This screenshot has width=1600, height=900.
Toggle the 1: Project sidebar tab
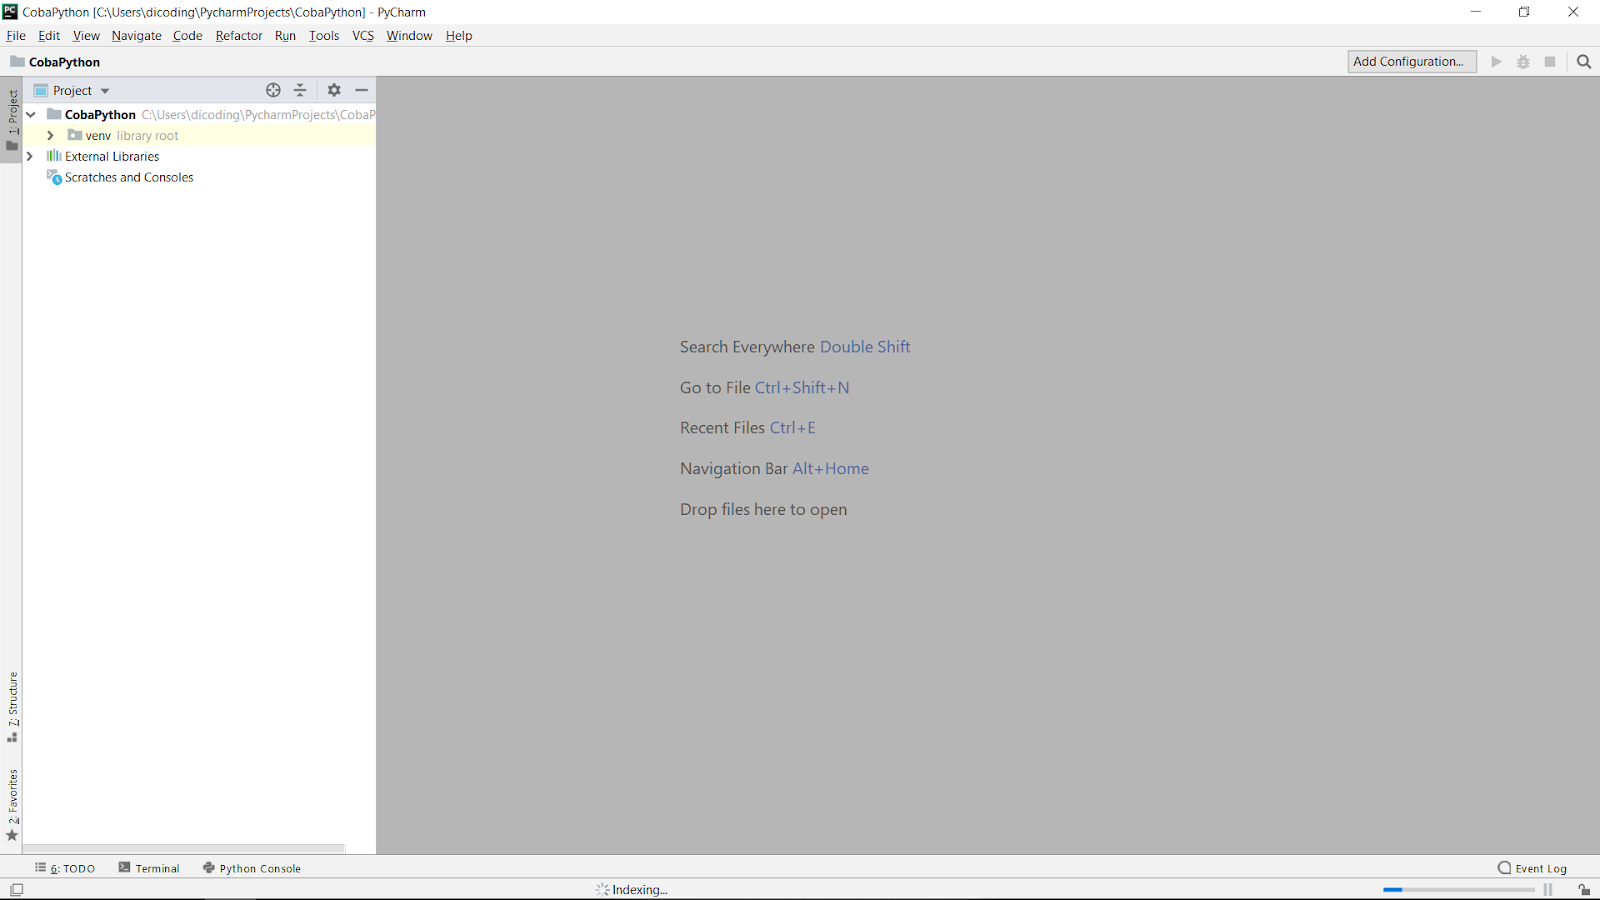click(12, 120)
